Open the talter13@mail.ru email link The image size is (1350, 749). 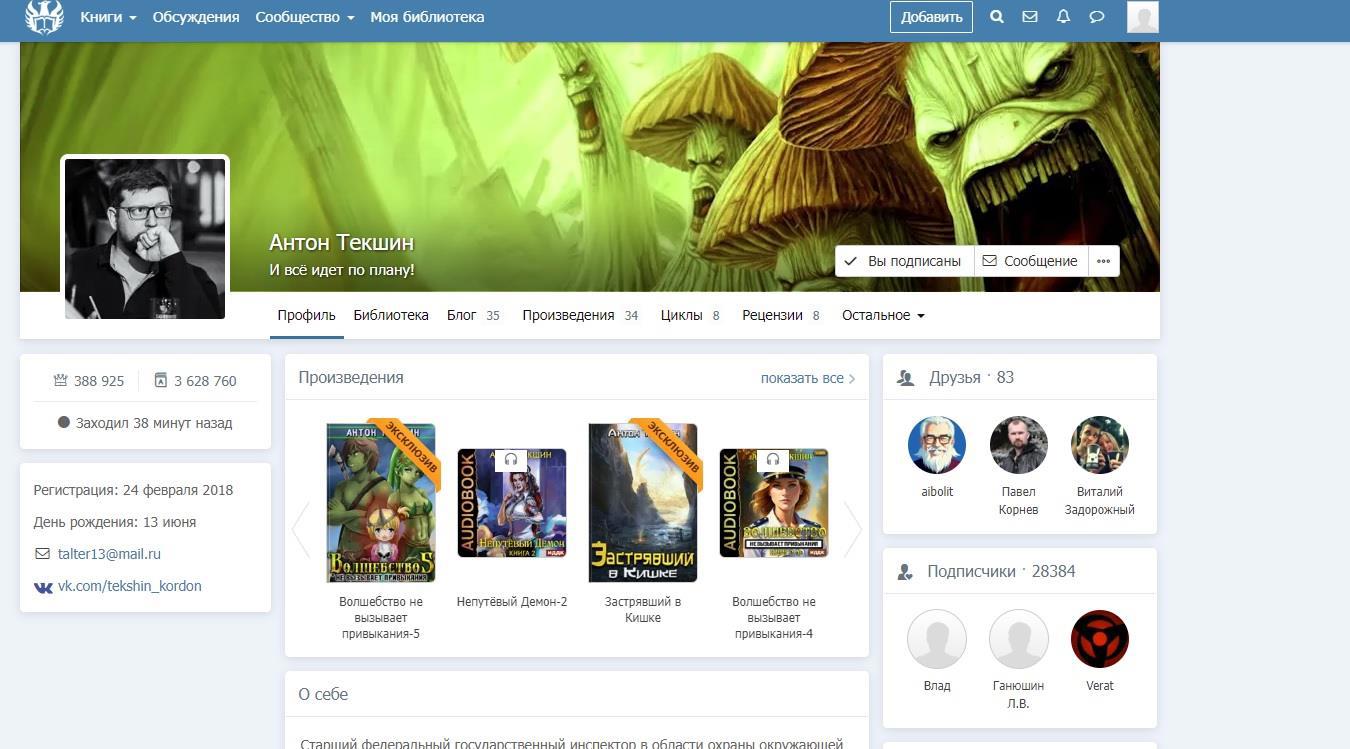click(x=109, y=554)
